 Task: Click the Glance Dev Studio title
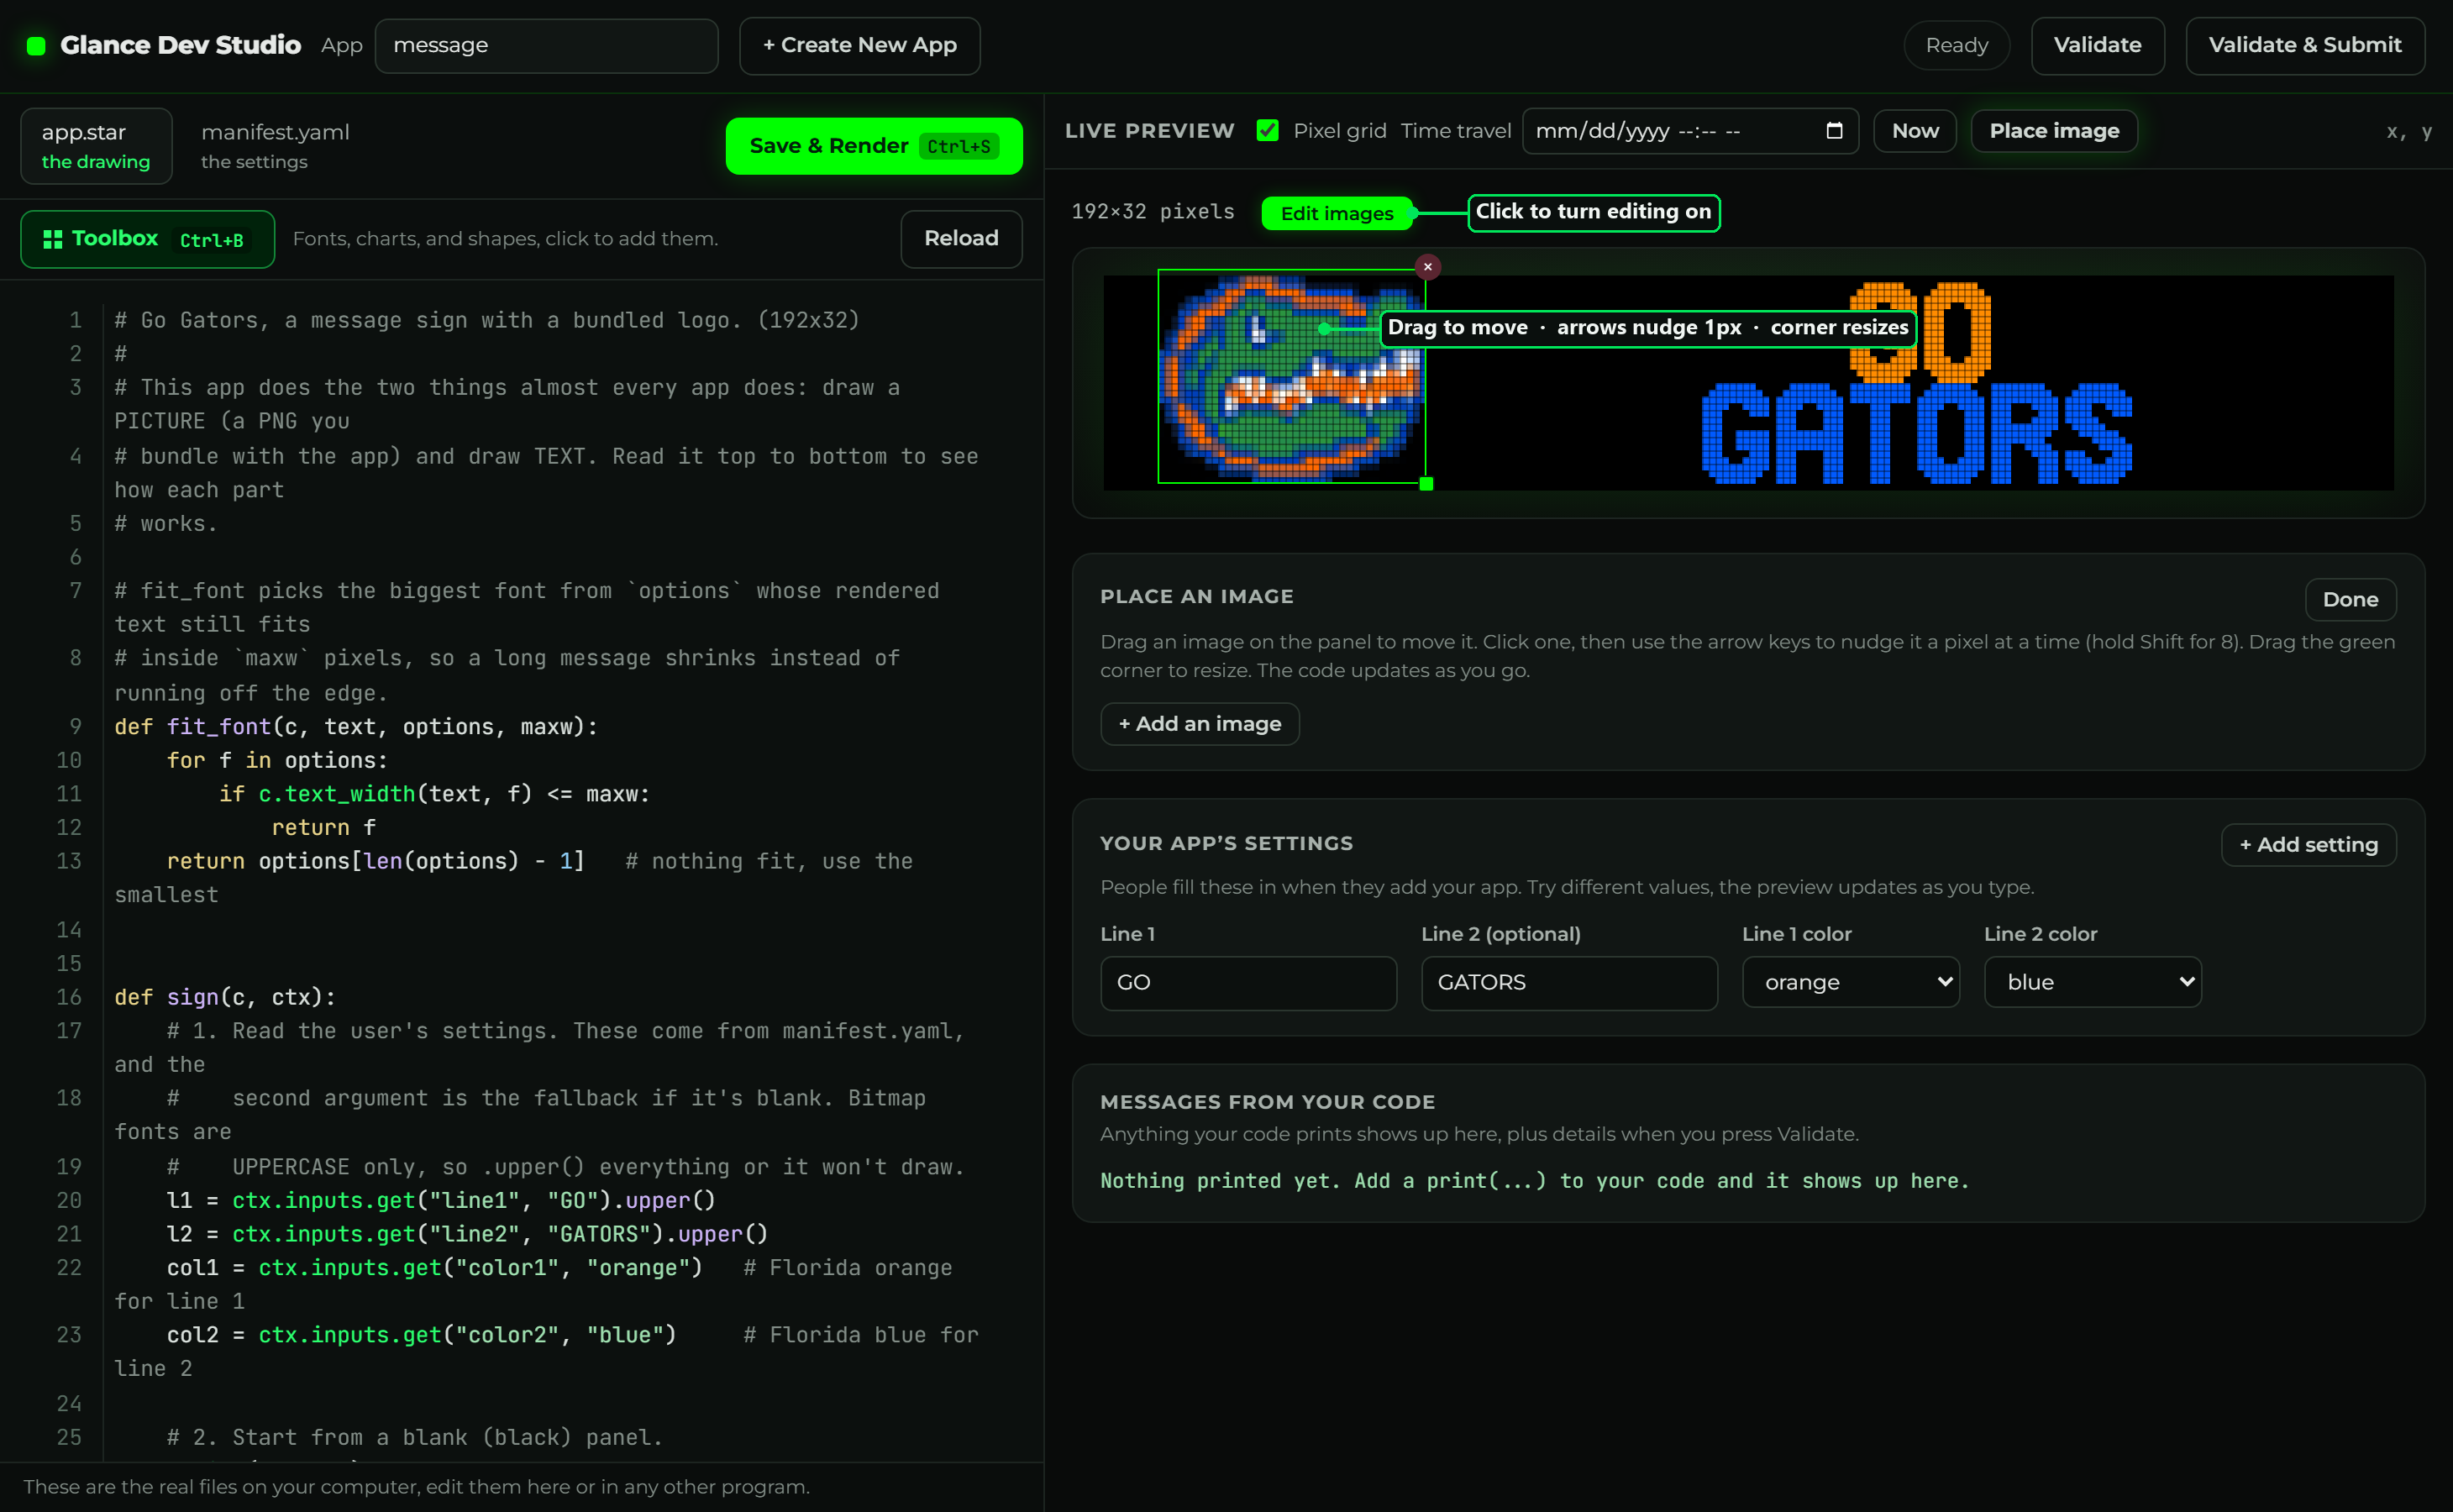tap(180, 46)
